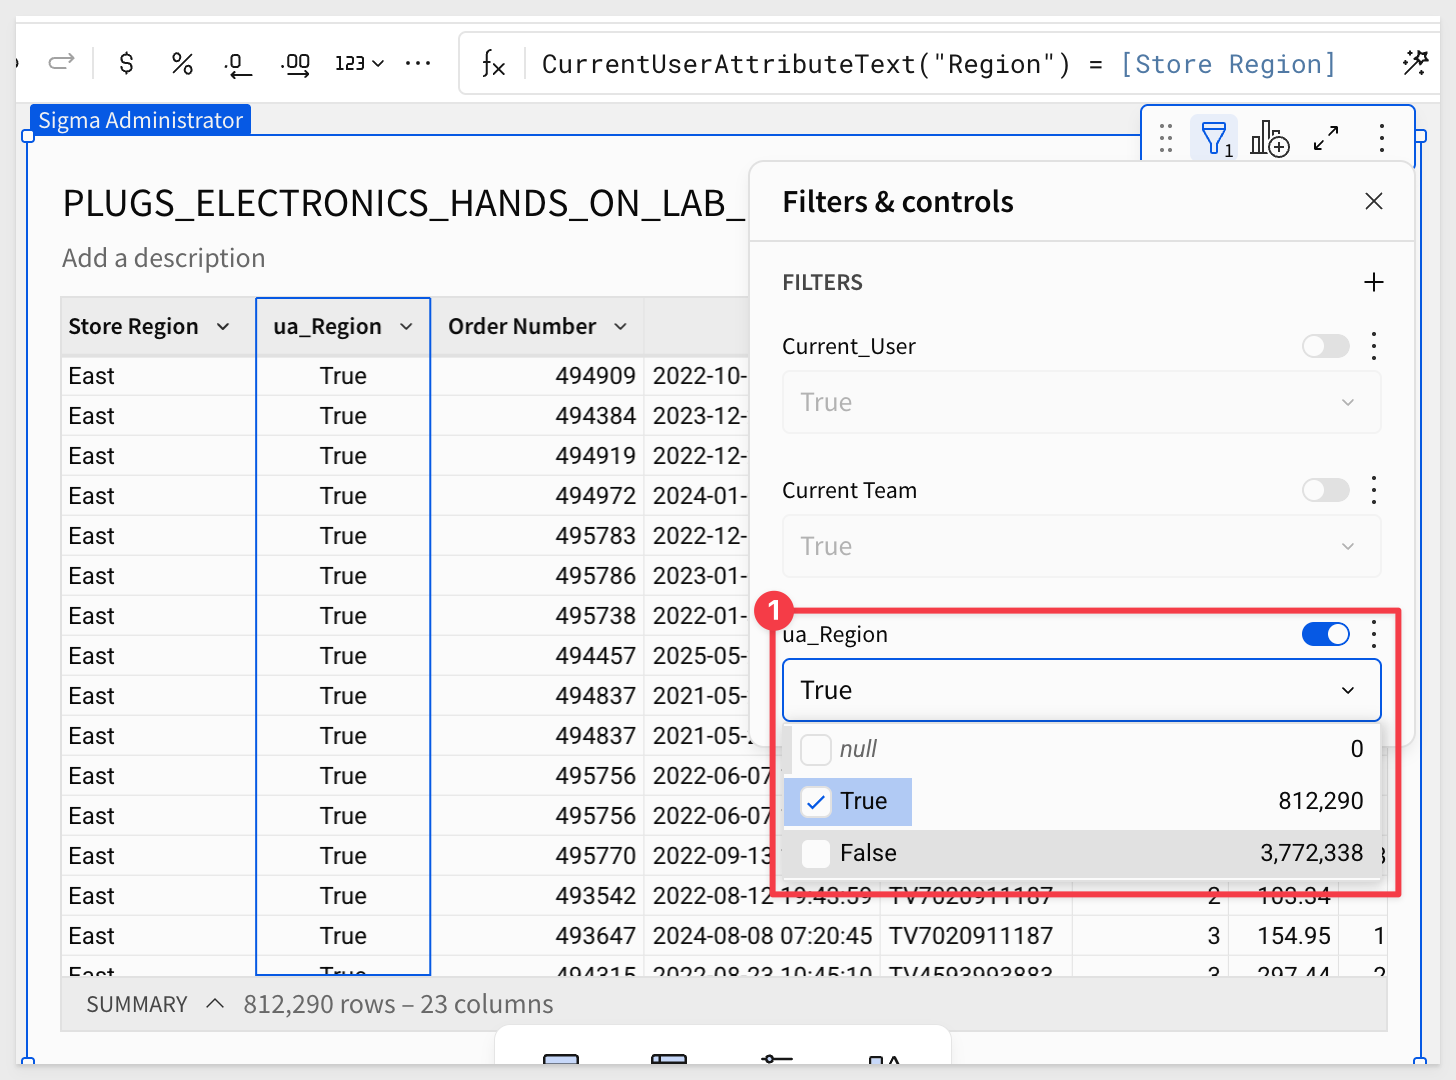
Task: Open Current Team filter options menu
Action: 1374,490
